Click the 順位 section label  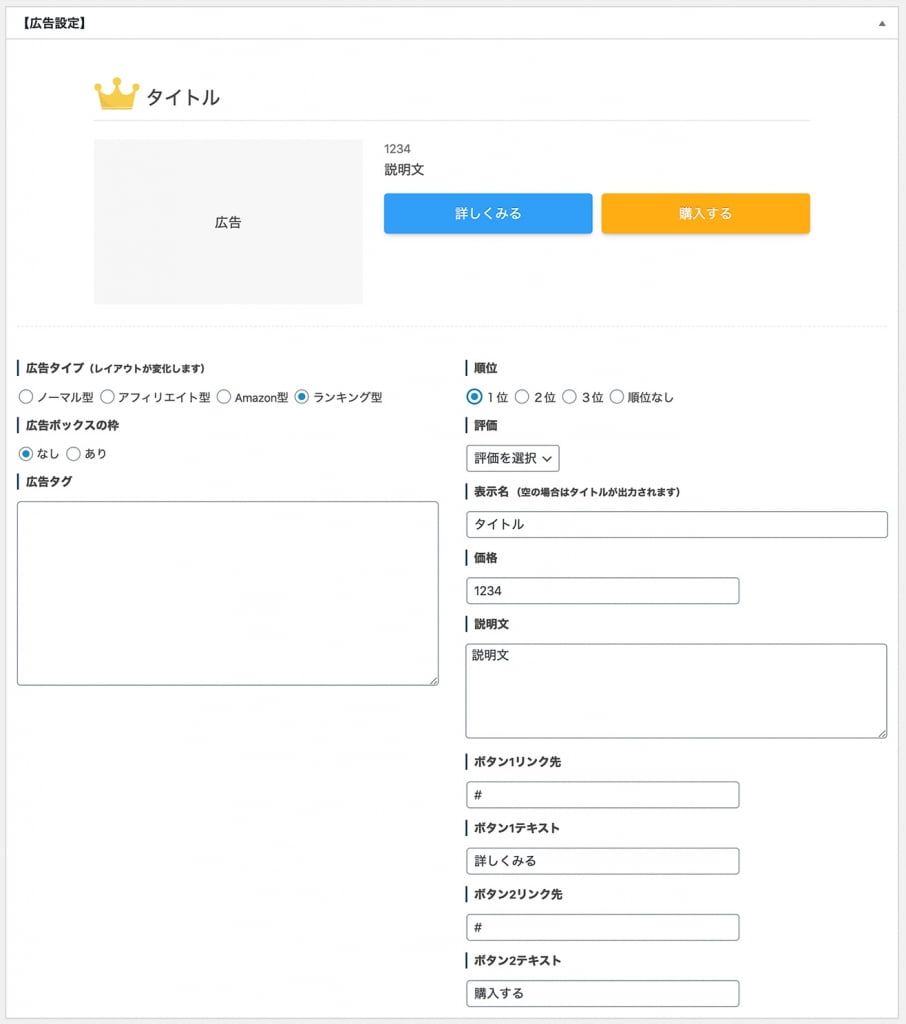tap(485, 368)
